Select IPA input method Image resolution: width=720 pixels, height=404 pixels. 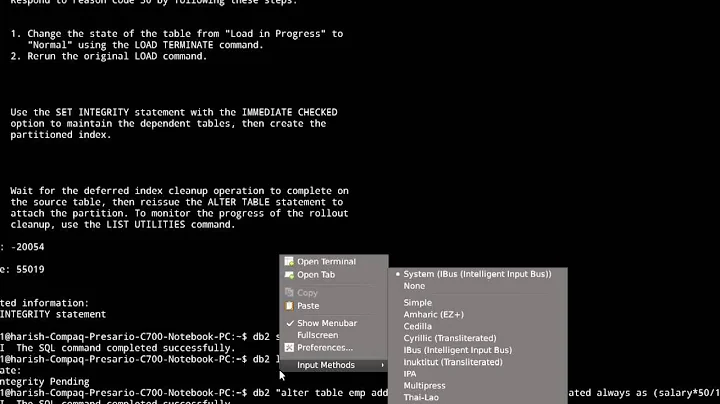[x=478, y=374]
